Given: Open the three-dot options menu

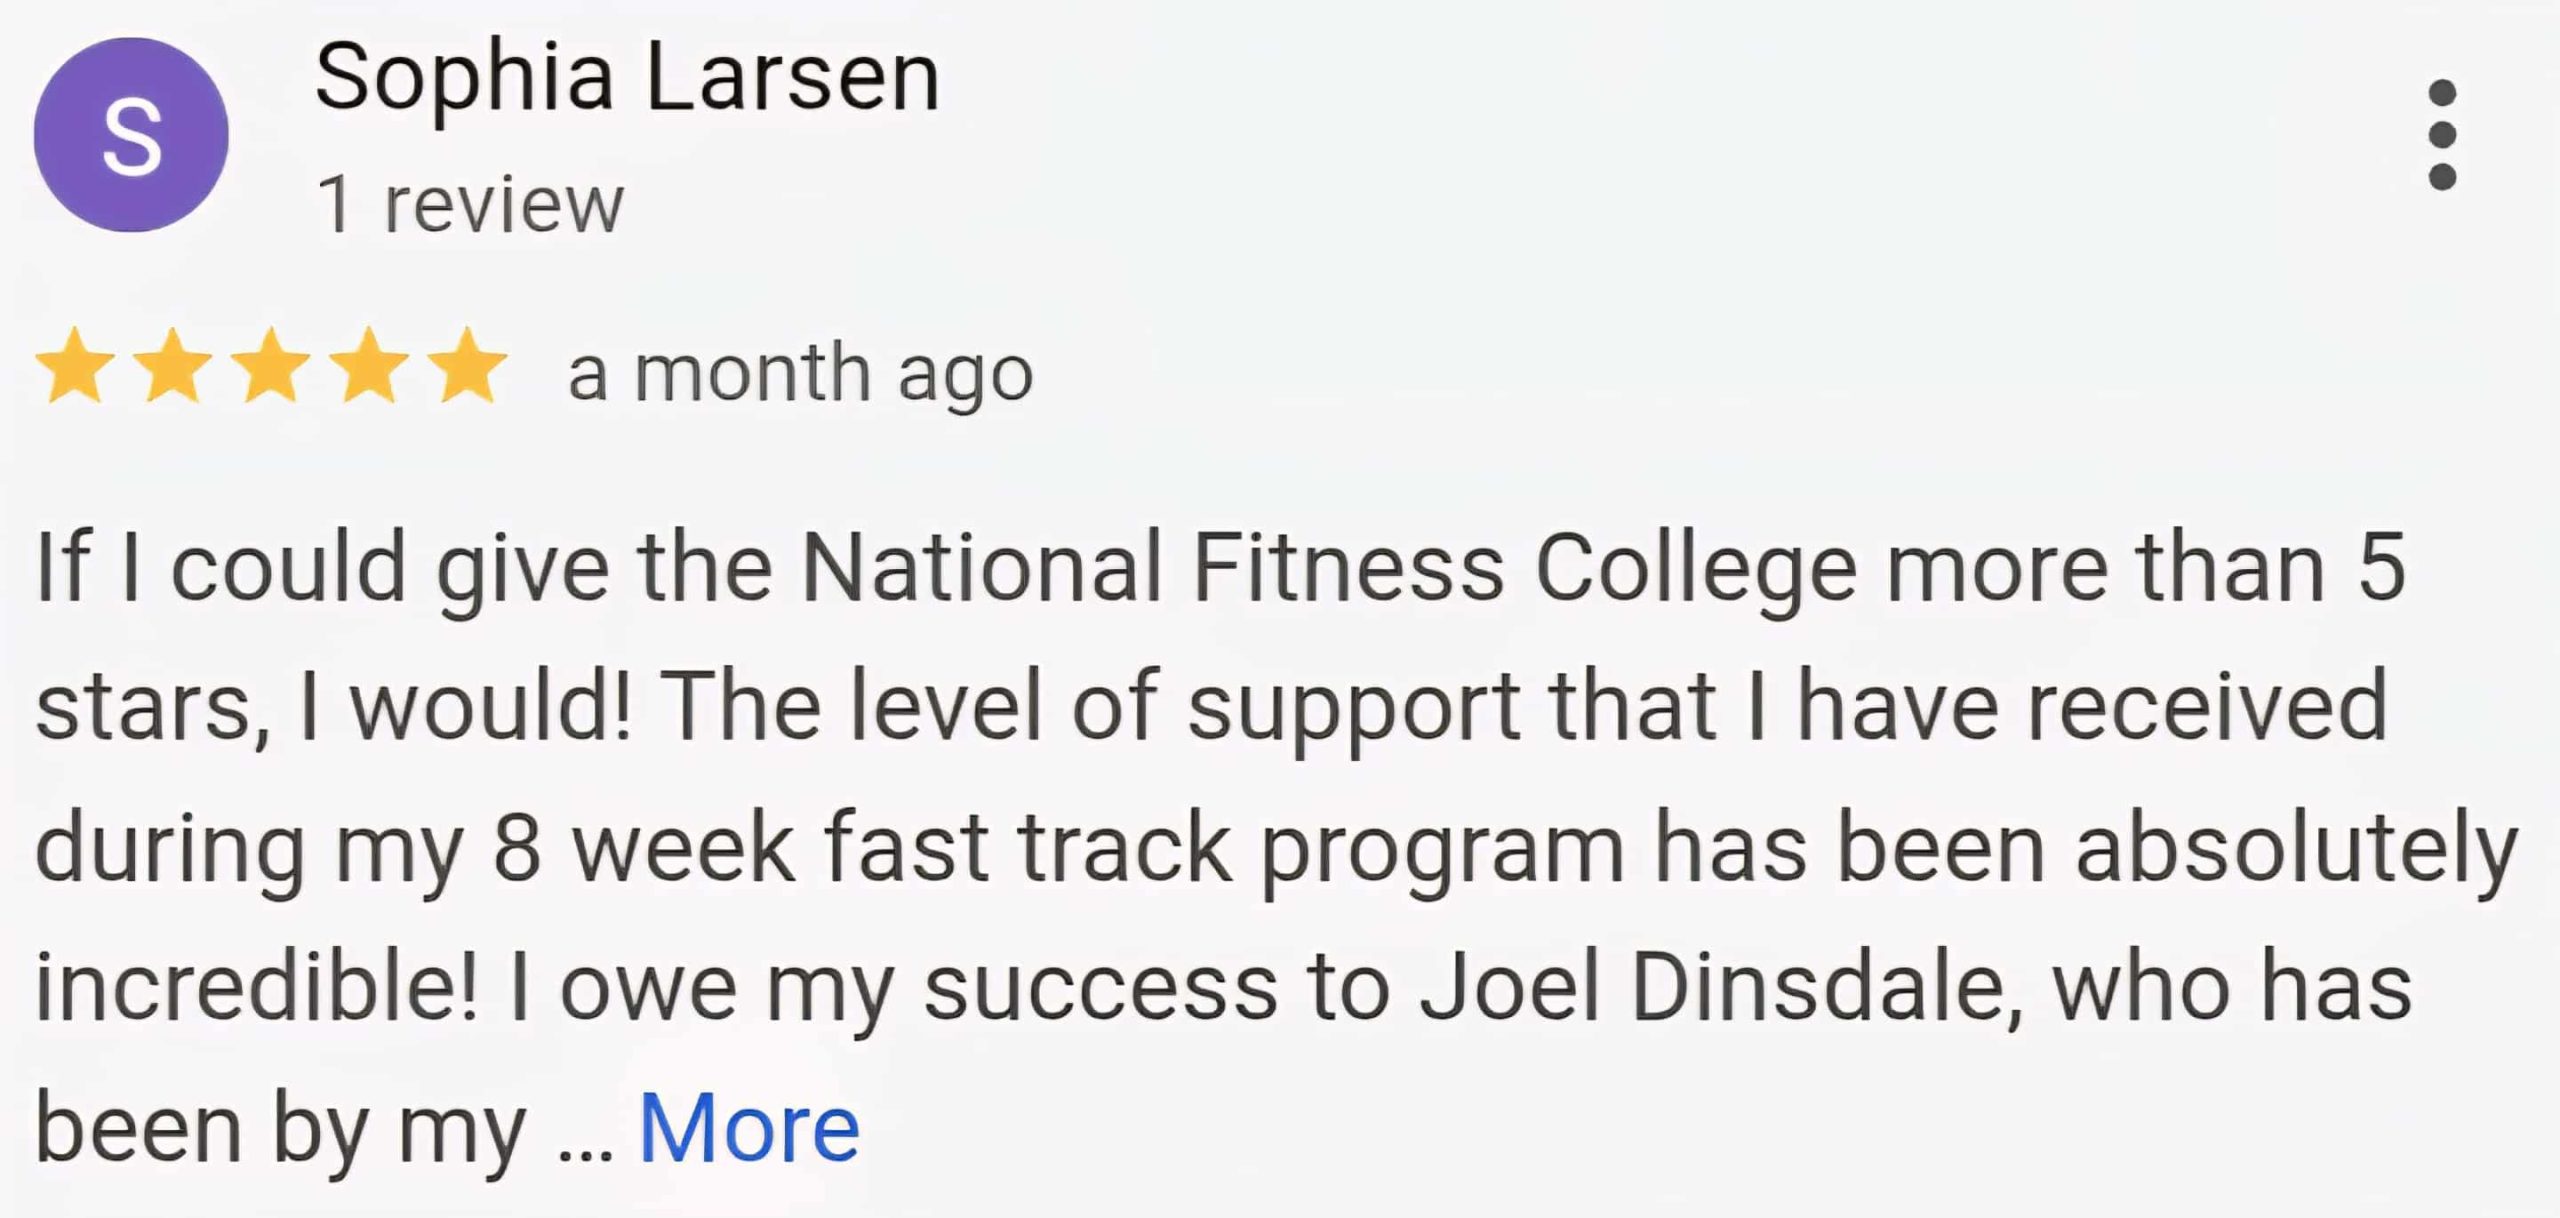Looking at the screenshot, I should [2442, 135].
